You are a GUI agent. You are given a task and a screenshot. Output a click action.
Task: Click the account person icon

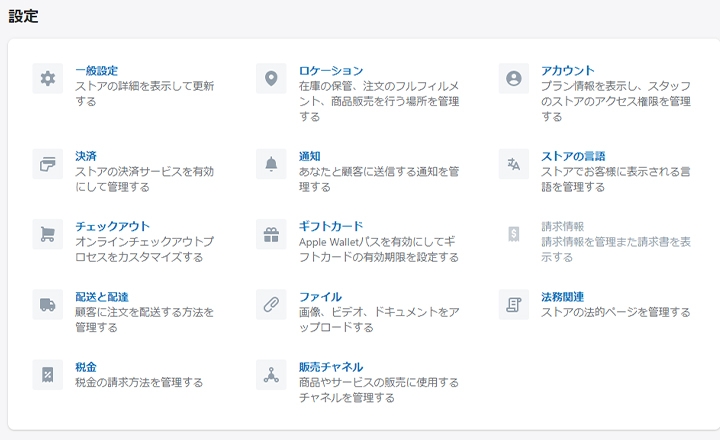(x=514, y=79)
